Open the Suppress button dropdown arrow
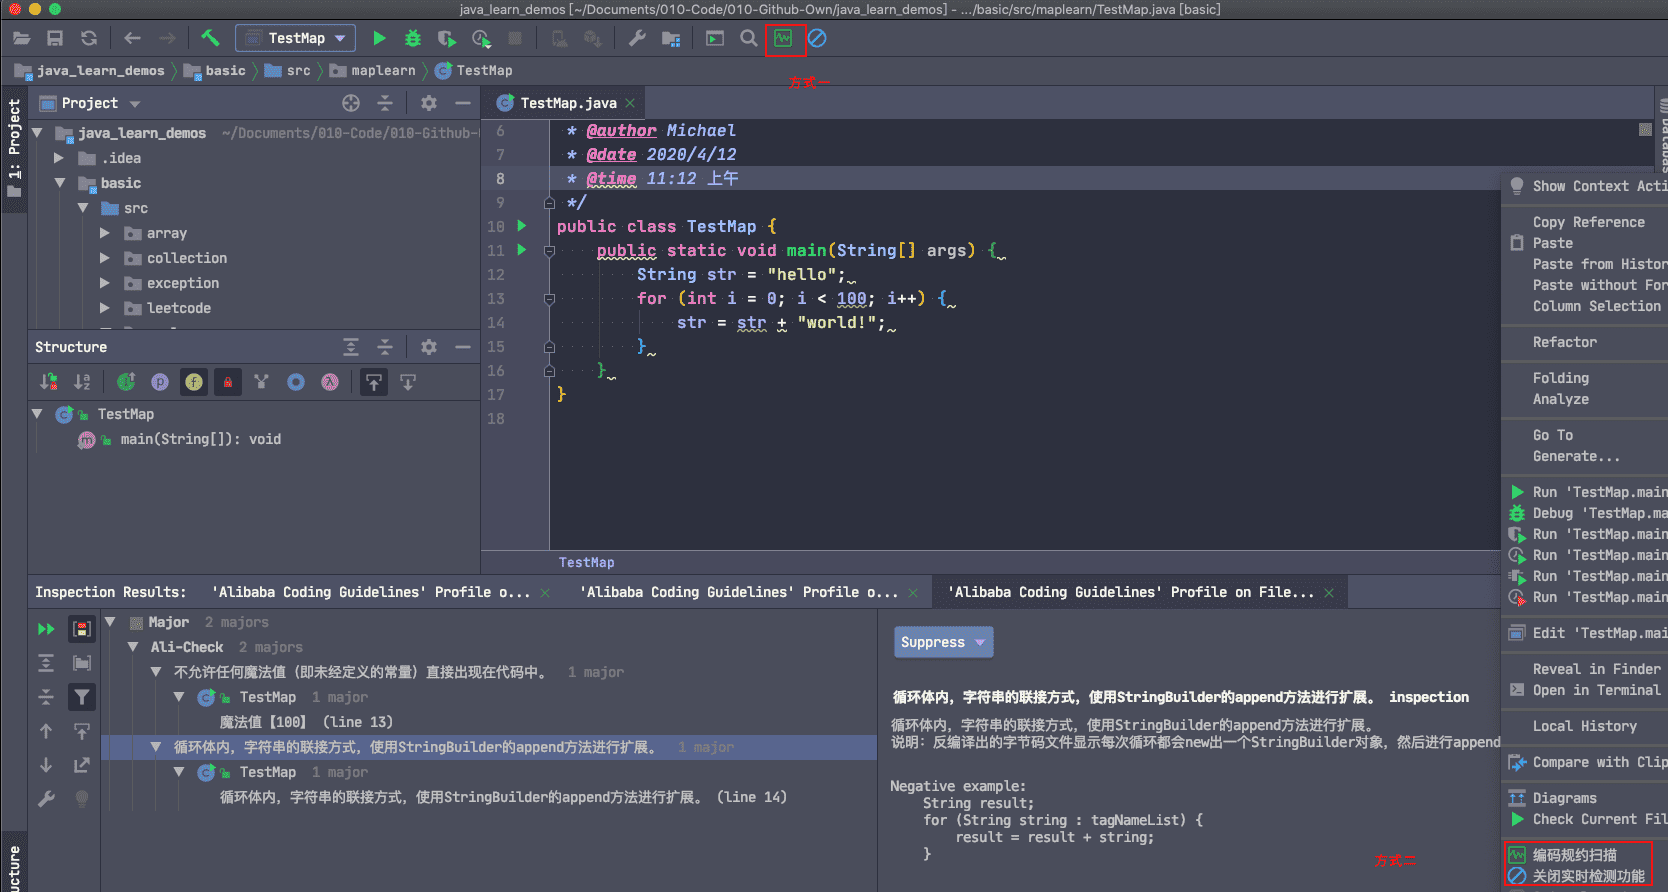This screenshot has width=1668, height=892. point(980,642)
